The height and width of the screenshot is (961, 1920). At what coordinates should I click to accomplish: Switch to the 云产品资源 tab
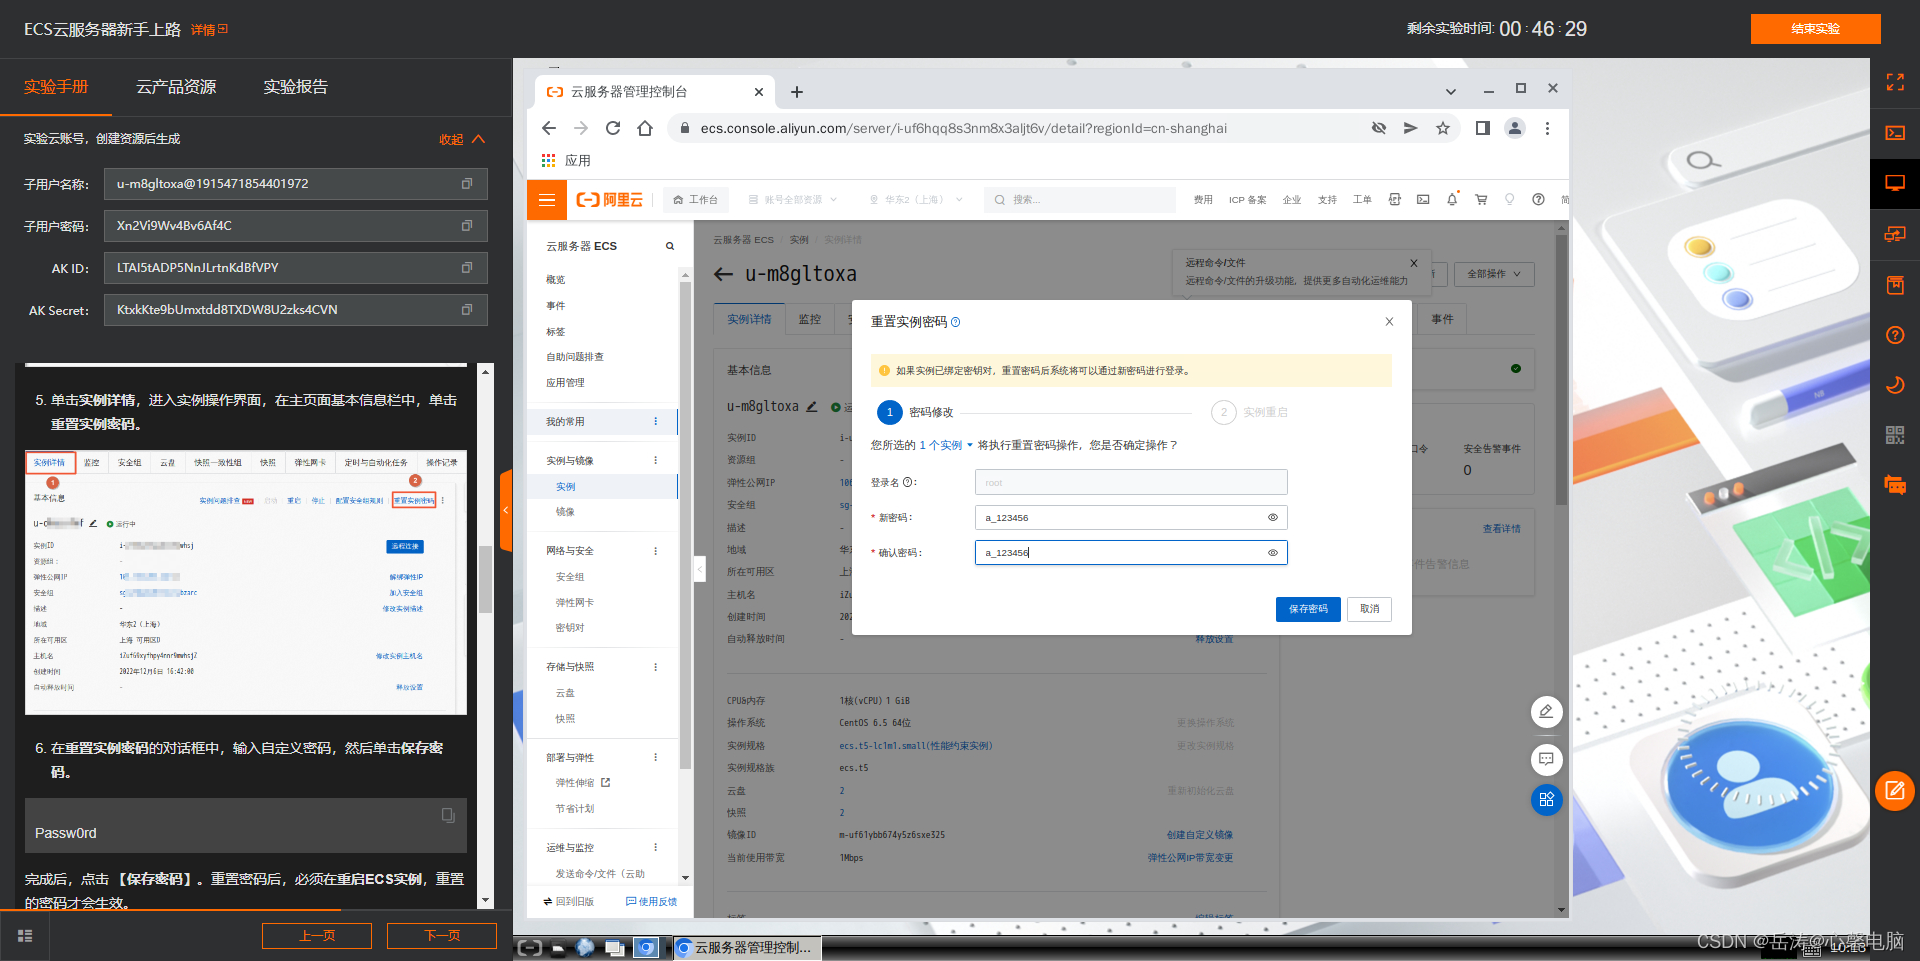tap(176, 87)
